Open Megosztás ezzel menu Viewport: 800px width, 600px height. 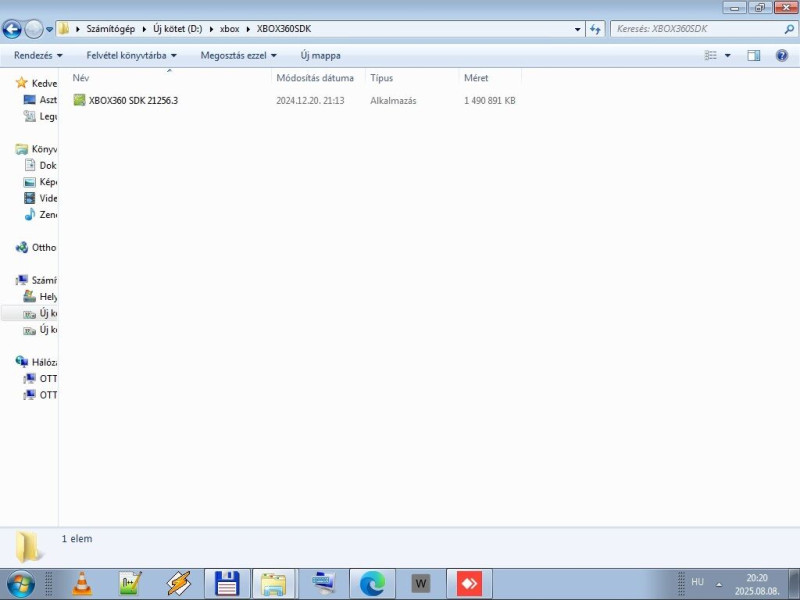(x=238, y=55)
